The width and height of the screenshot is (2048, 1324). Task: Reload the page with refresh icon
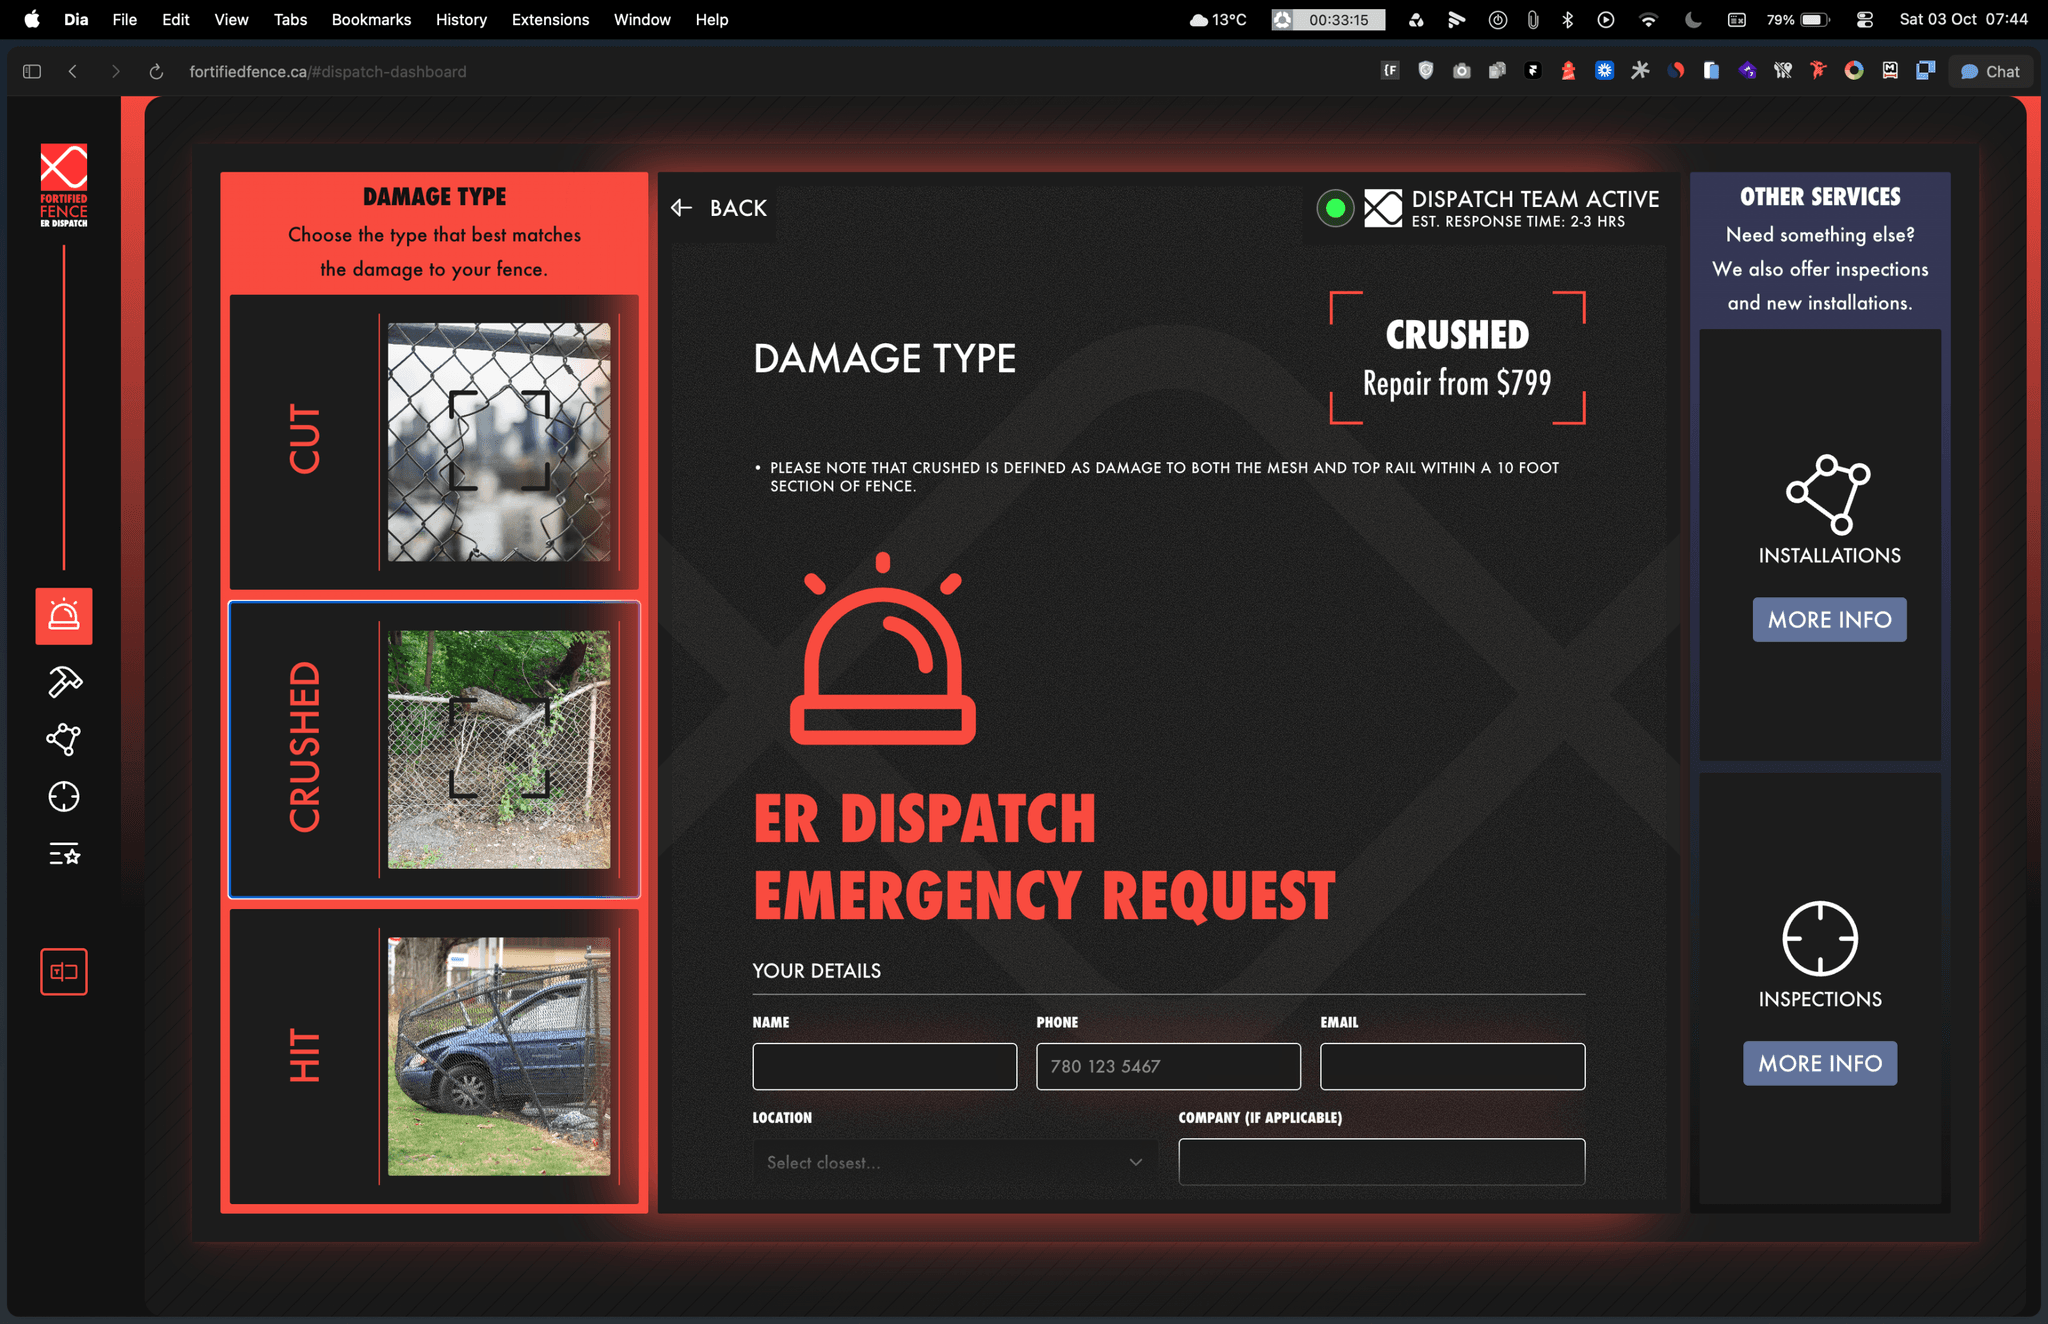(x=156, y=72)
